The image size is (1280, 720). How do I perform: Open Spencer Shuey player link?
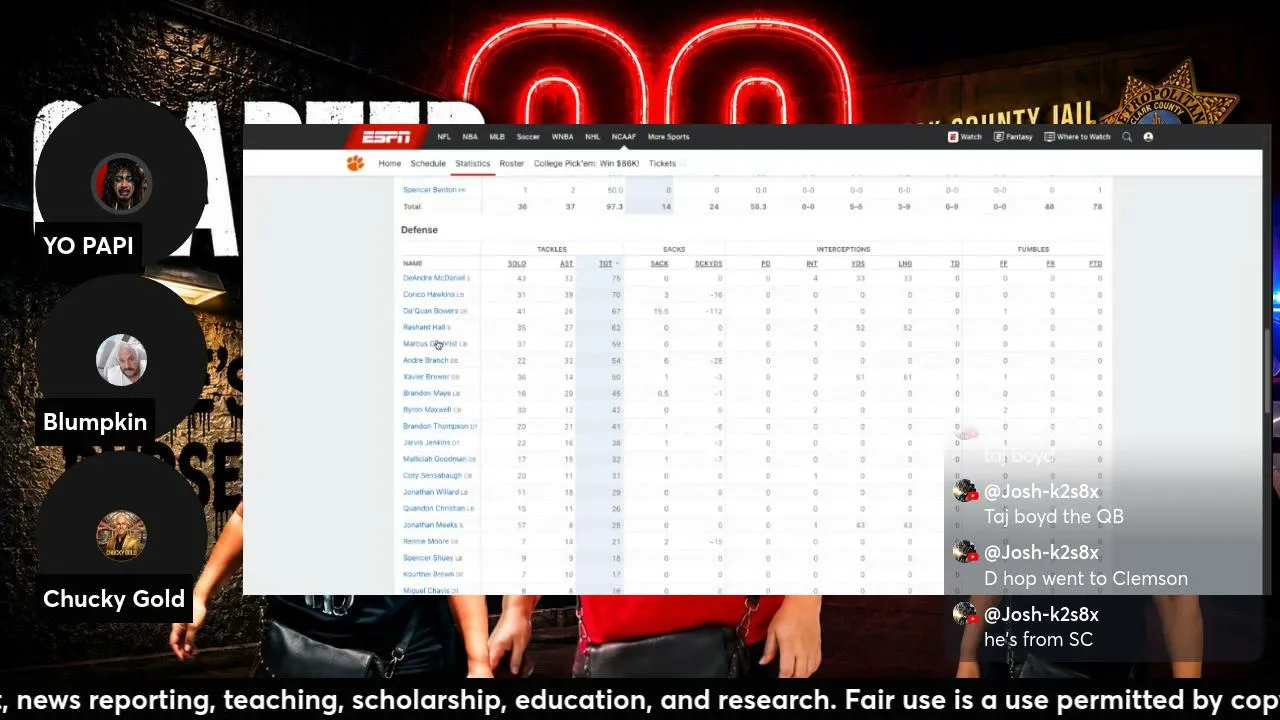tap(428, 558)
